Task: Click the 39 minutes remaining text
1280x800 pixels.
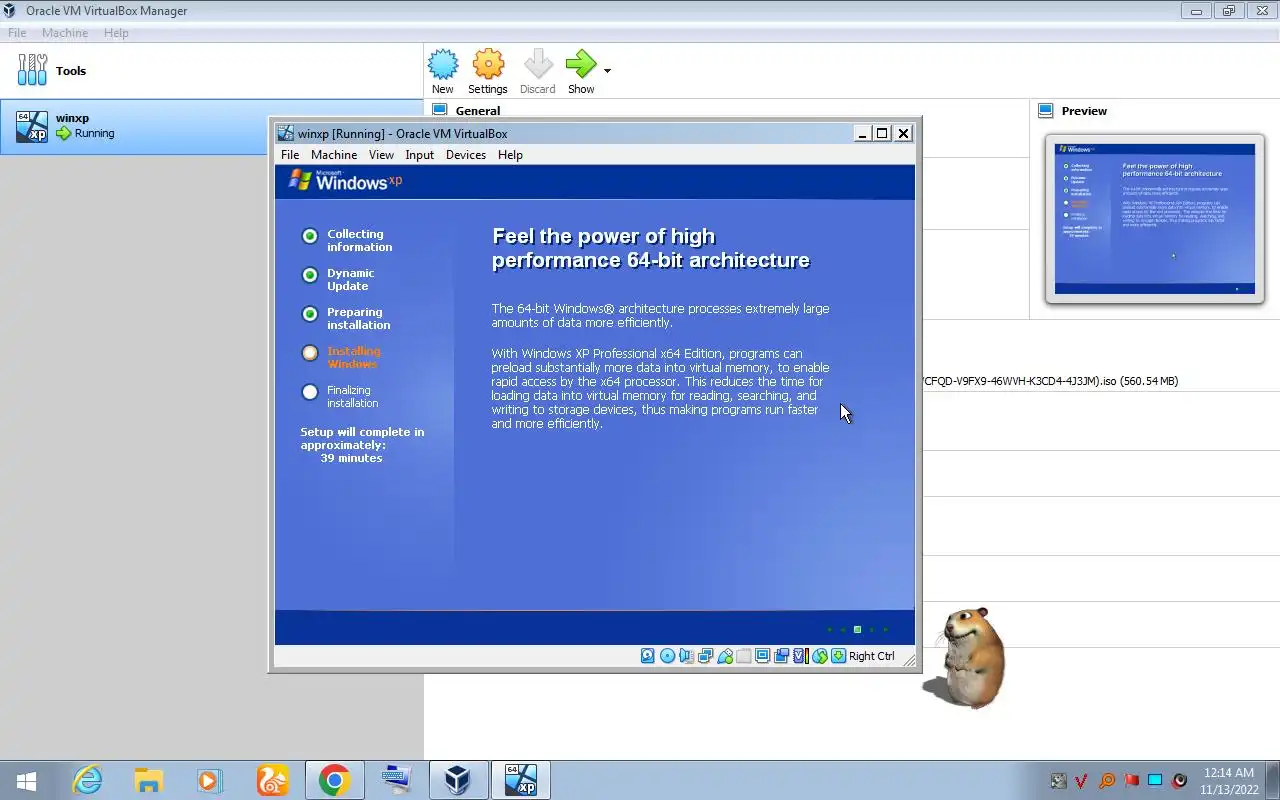Action: point(351,458)
